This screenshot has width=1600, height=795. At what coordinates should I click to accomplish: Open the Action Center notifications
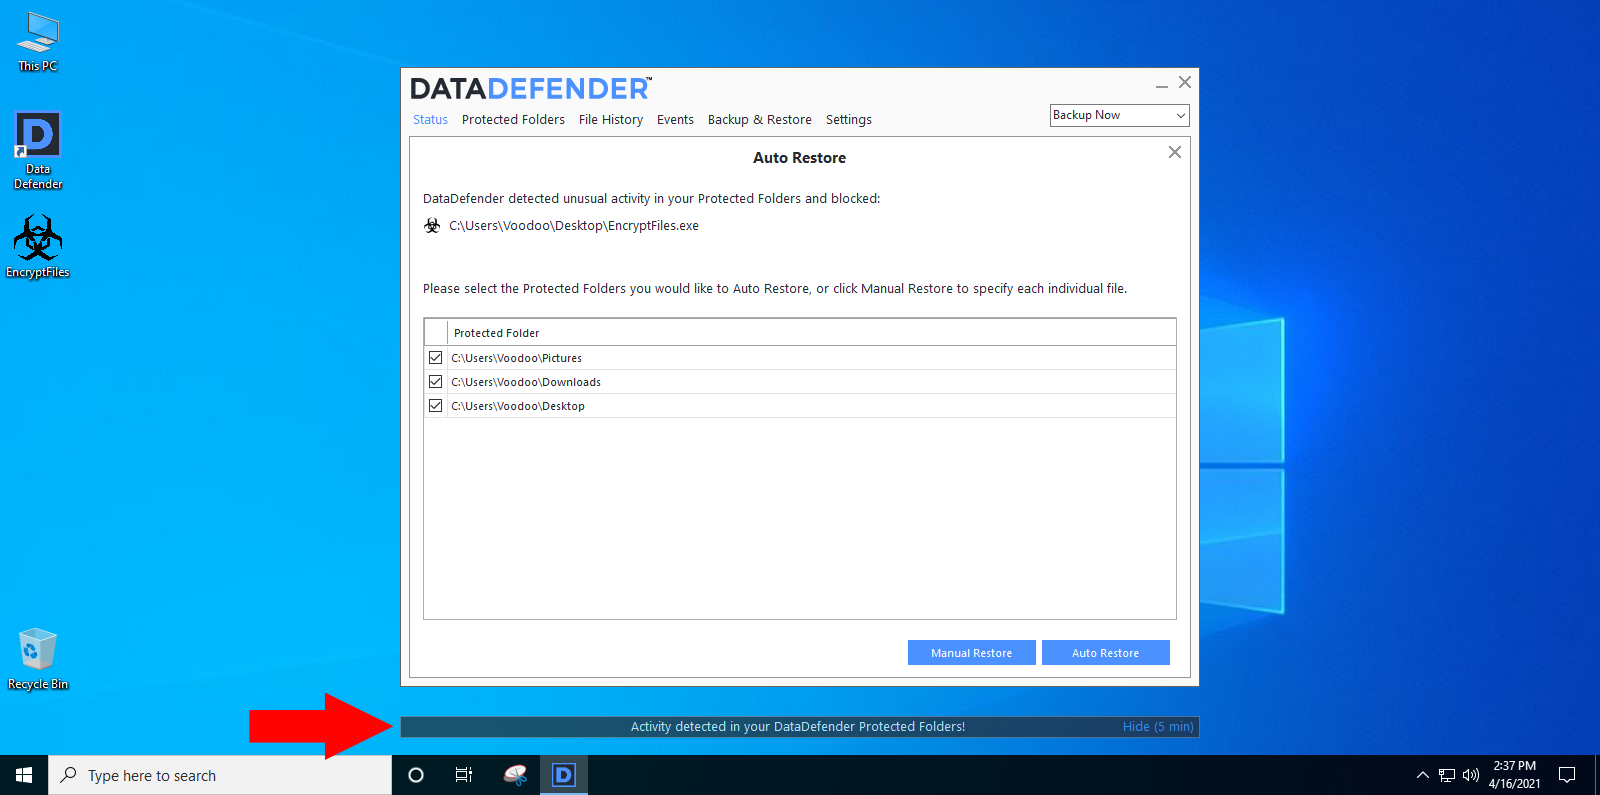click(1567, 775)
